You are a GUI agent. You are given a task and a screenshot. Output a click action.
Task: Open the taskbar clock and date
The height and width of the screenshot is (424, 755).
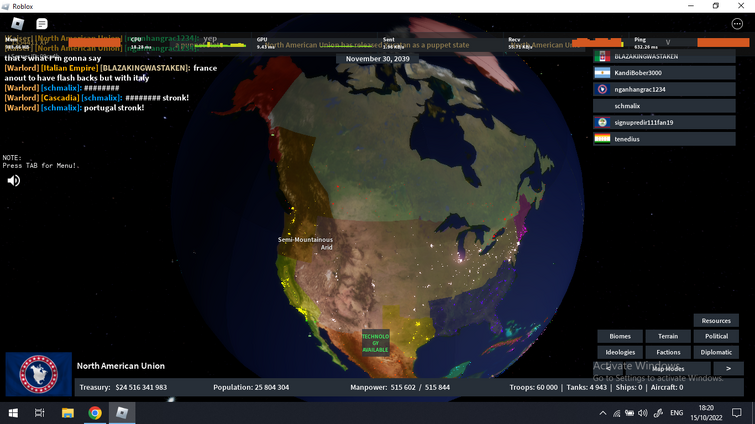pos(706,413)
